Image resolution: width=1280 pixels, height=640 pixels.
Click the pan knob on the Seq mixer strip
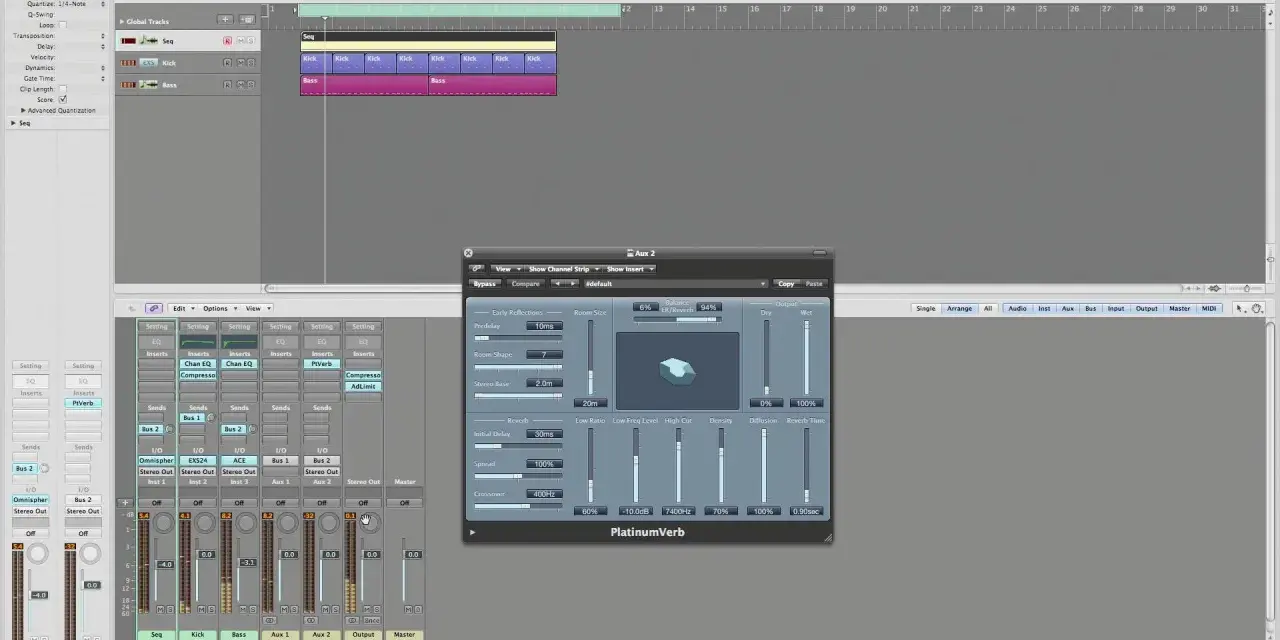164,524
